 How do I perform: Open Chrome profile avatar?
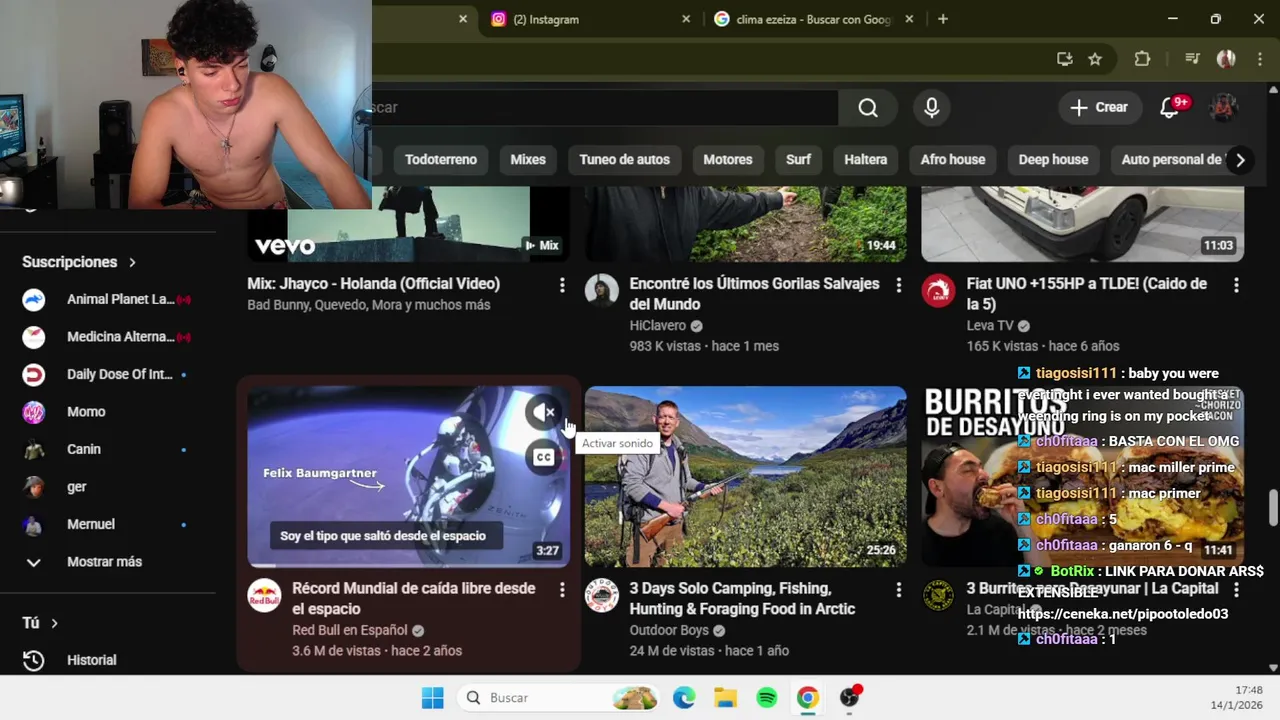(1226, 59)
